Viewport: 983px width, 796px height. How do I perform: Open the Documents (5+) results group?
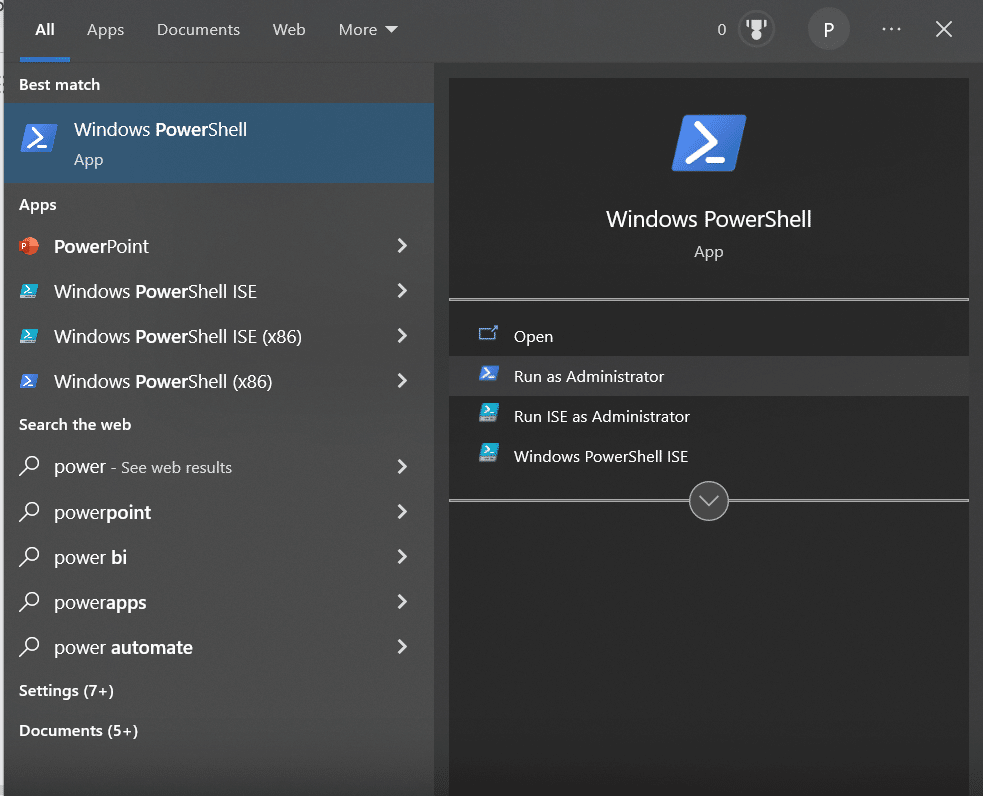coord(78,731)
